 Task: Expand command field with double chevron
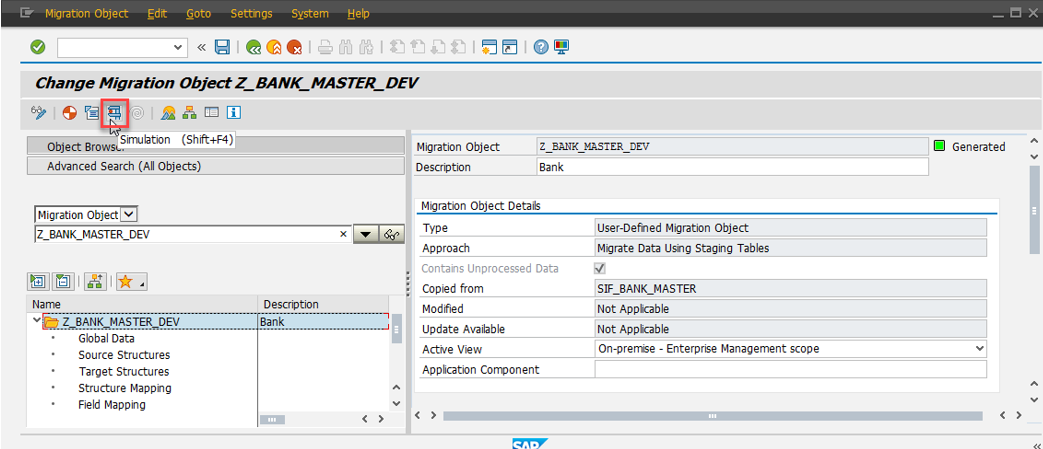coord(202,47)
